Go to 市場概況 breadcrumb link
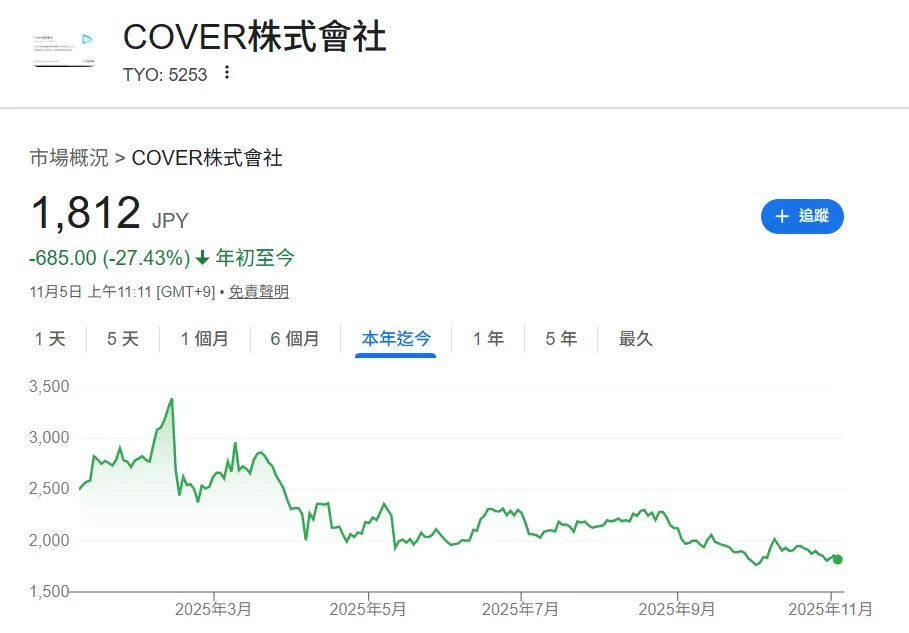This screenshot has height=633, width=909. (x=68, y=158)
